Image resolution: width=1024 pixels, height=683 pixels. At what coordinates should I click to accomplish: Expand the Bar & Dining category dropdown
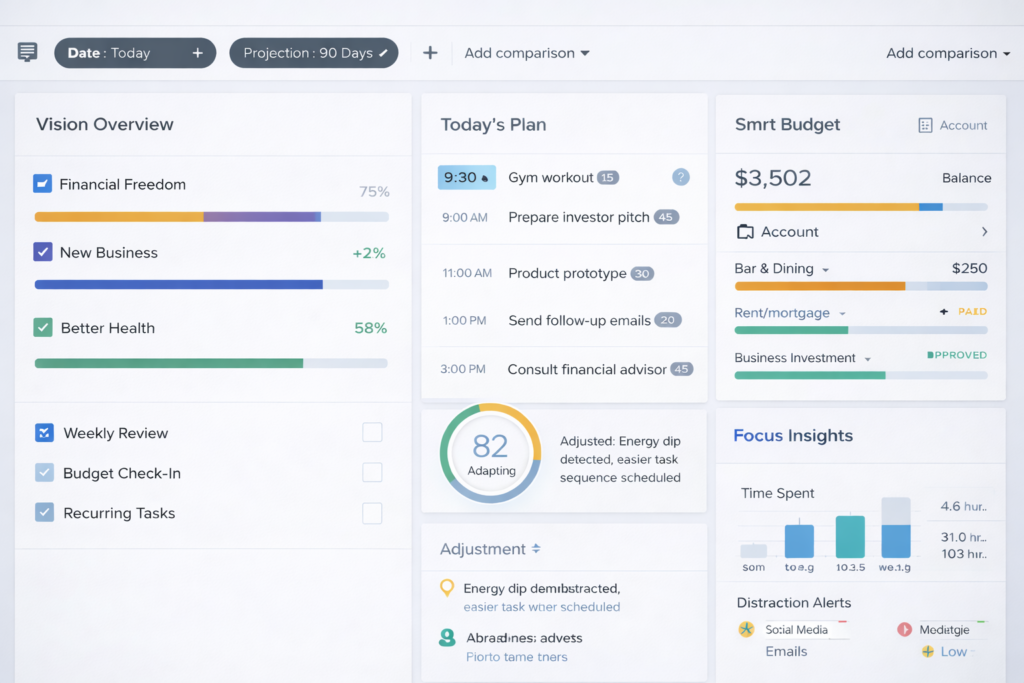[825, 270]
